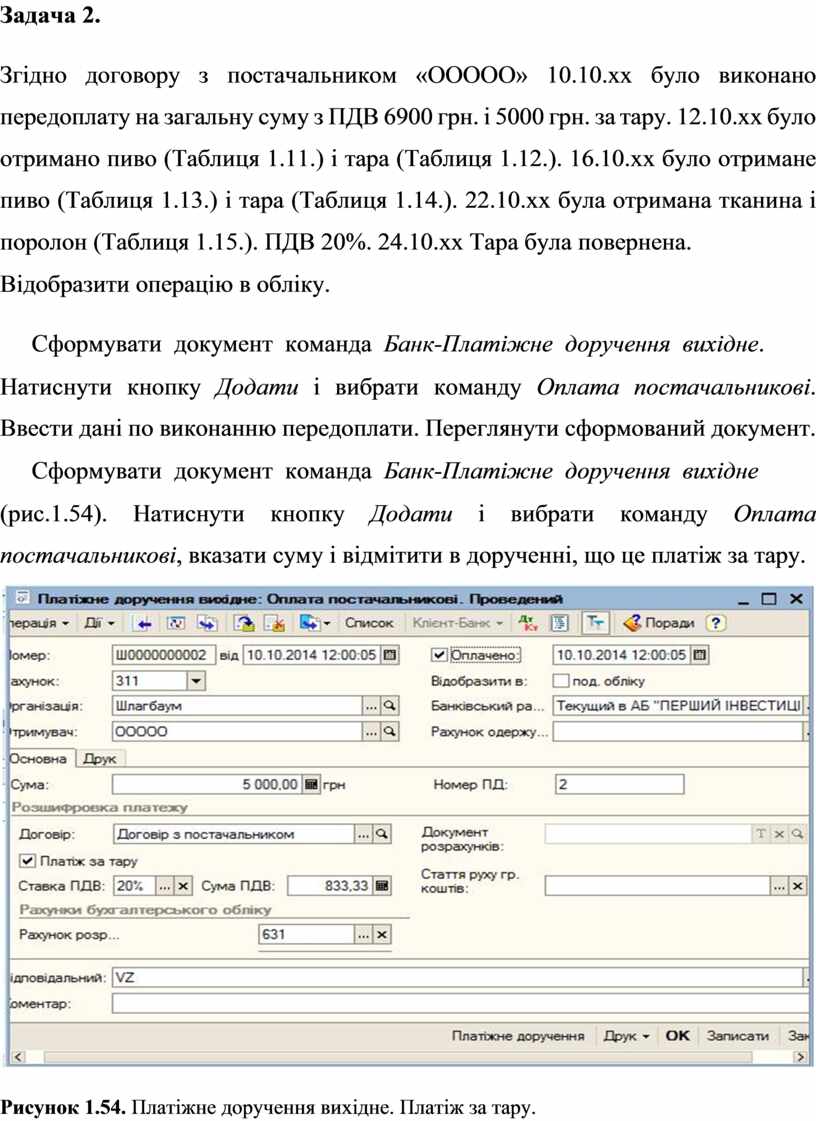
Task: Click magnifier icon in Отримувач field
Action: (390, 731)
